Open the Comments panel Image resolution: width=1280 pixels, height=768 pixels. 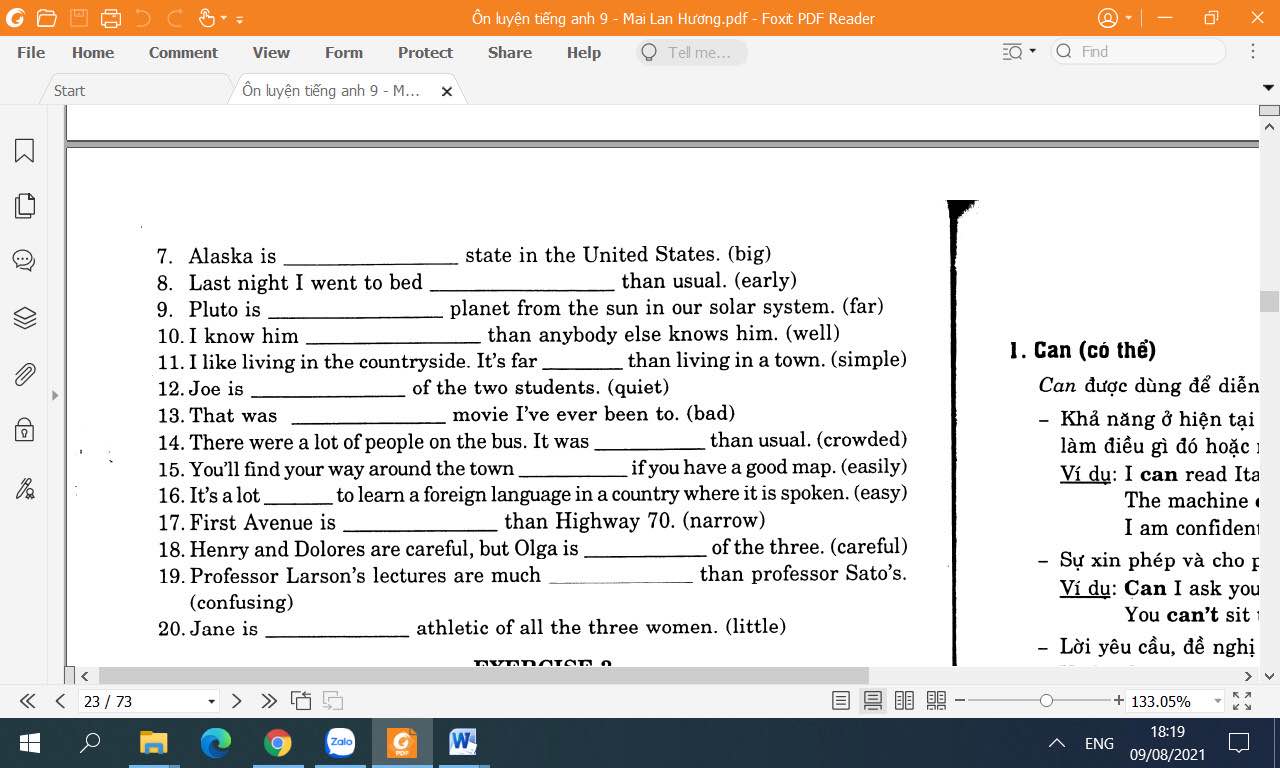point(24,261)
